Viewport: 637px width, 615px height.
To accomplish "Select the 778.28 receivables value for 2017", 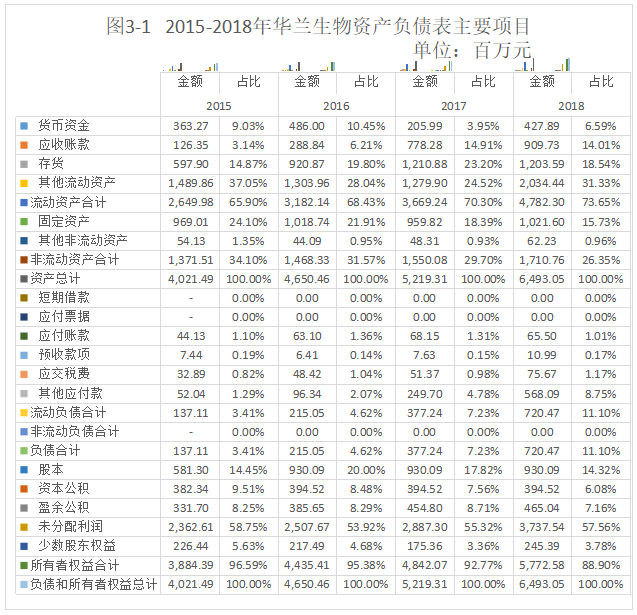I will [425, 145].
